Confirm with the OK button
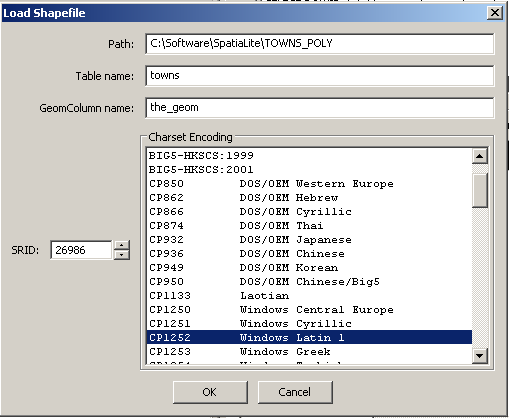 click(x=210, y=392)
